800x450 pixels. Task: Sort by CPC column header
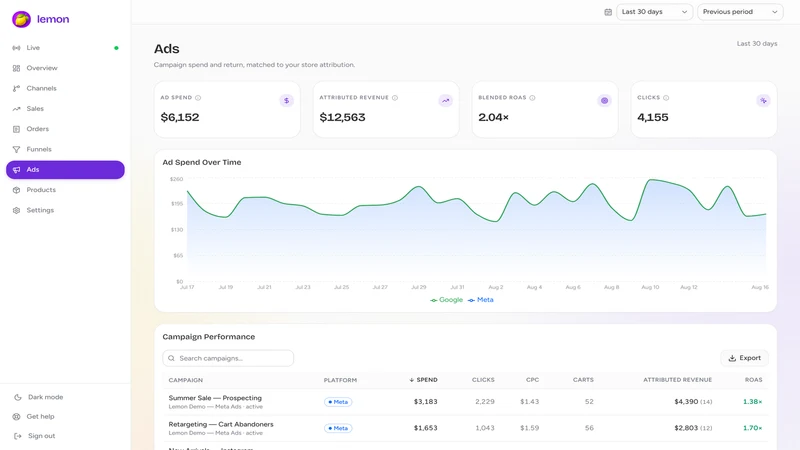click(x=533, y=380)
